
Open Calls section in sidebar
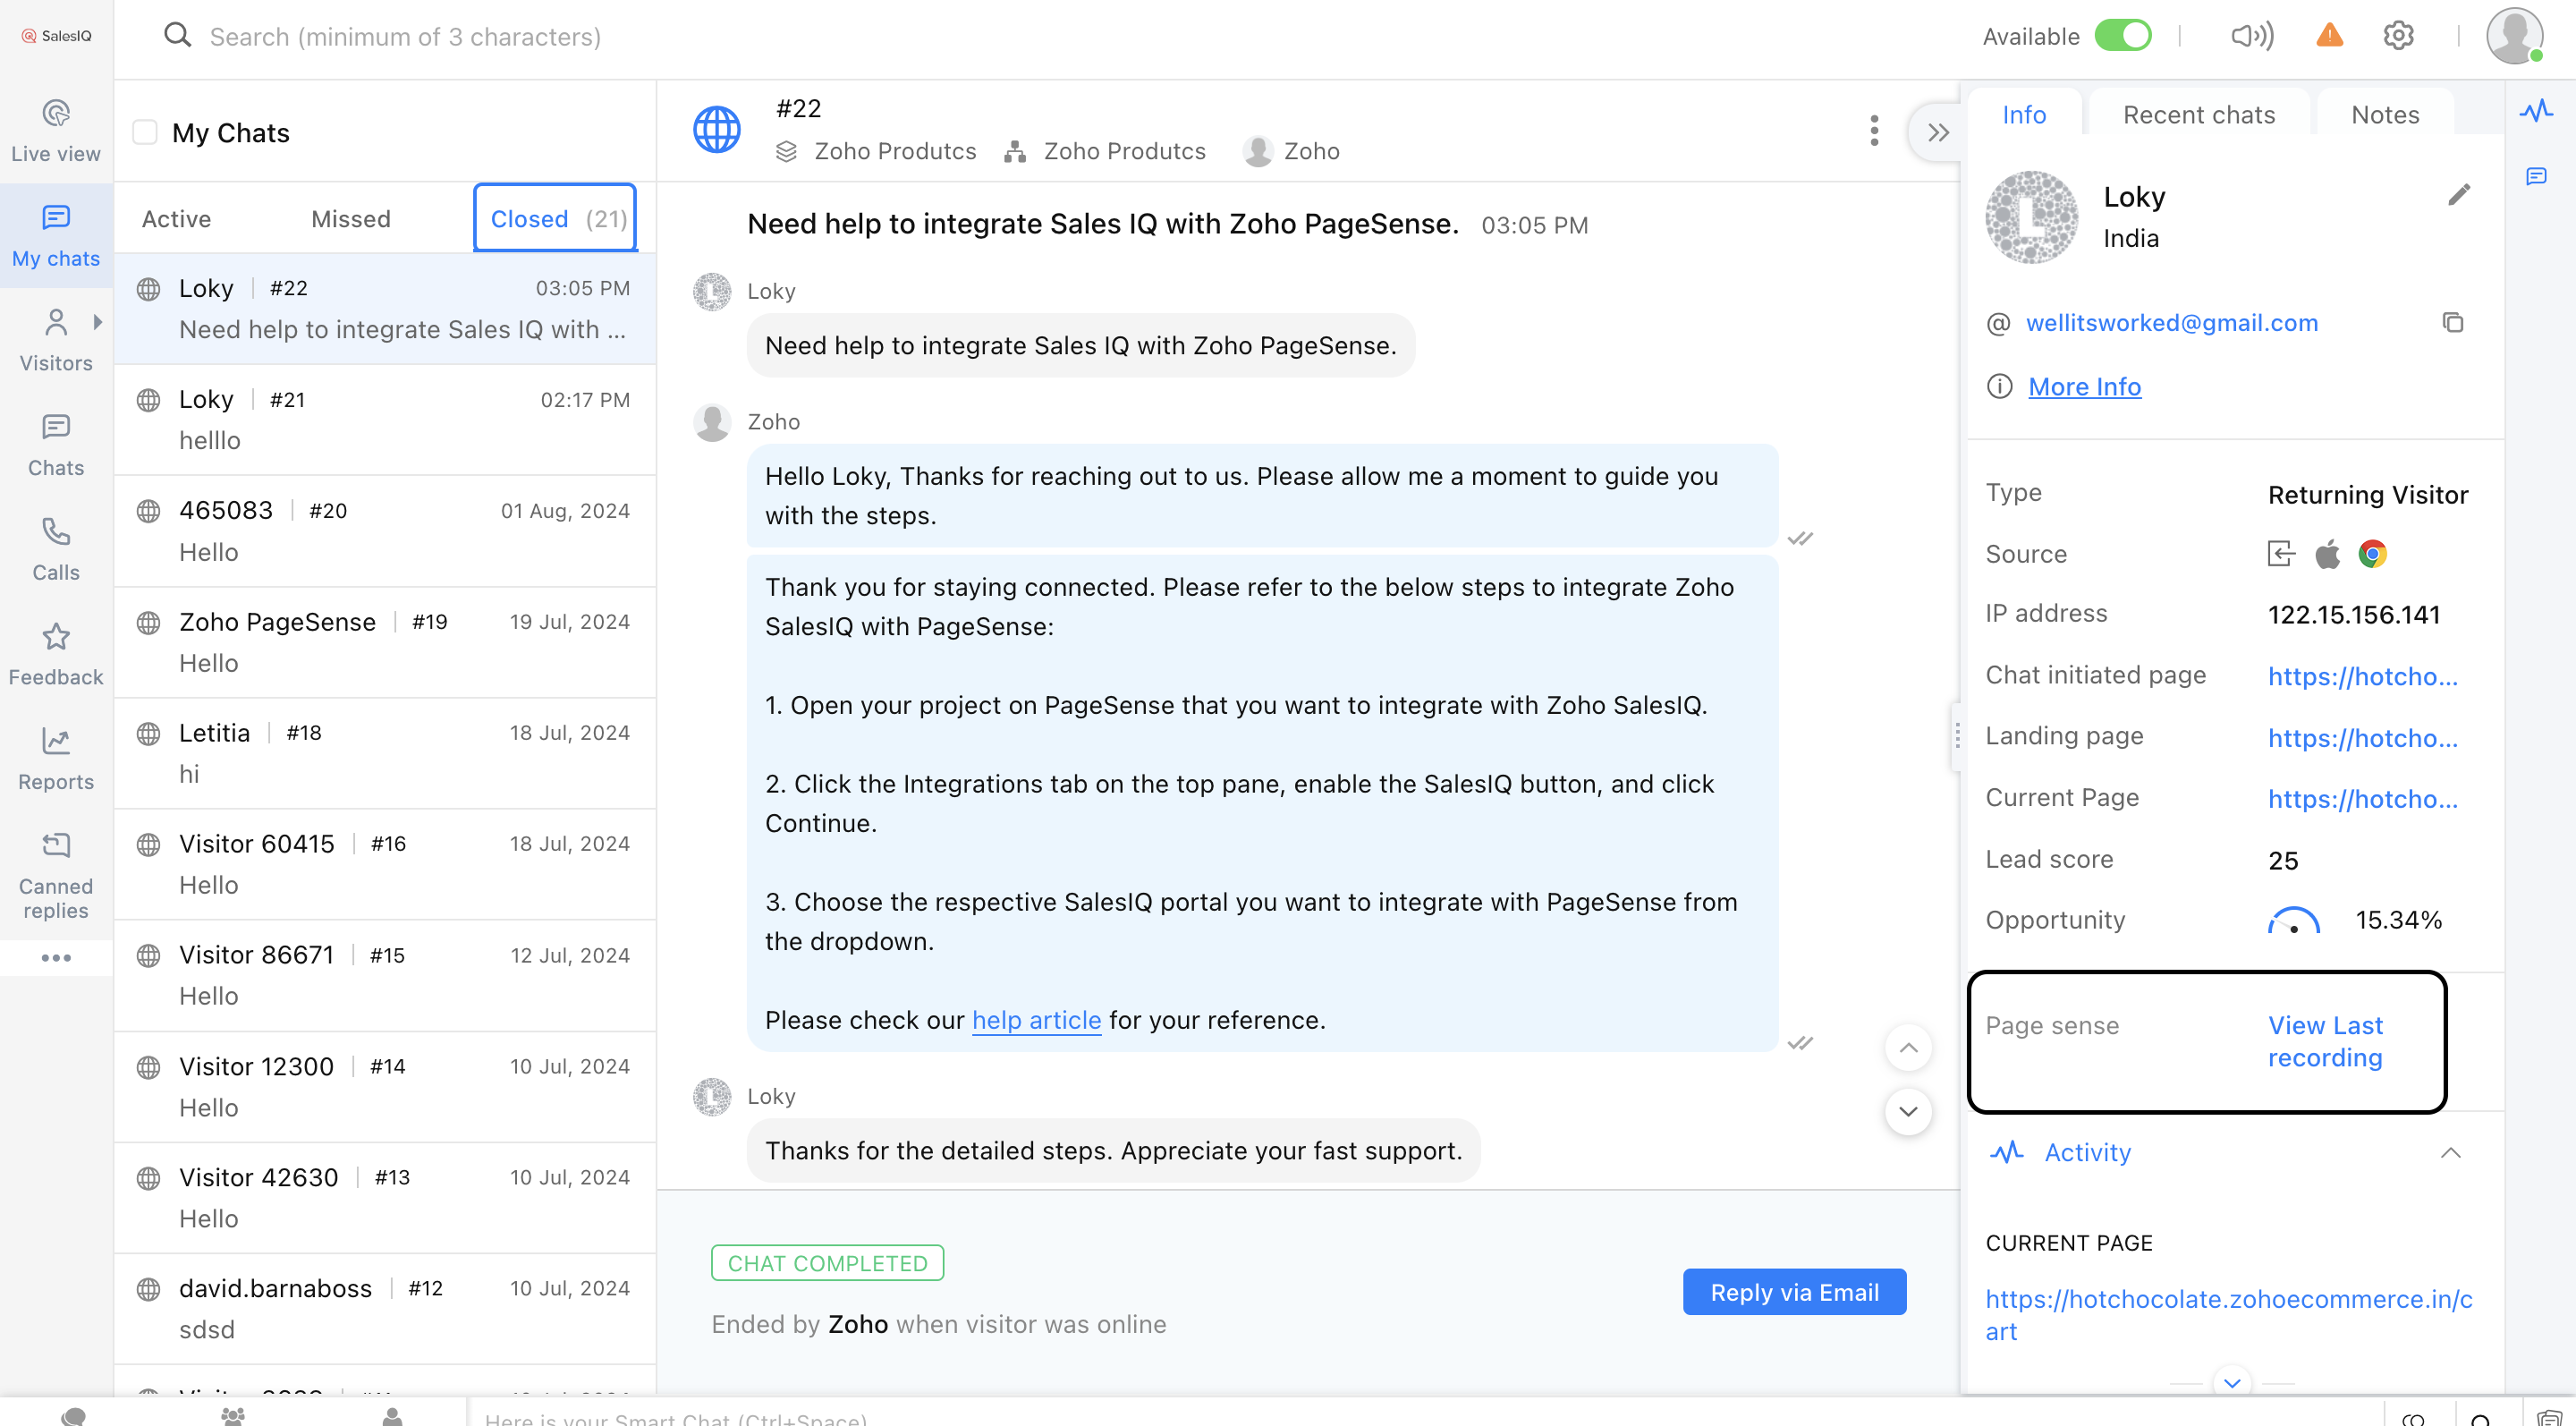point(56,550)
